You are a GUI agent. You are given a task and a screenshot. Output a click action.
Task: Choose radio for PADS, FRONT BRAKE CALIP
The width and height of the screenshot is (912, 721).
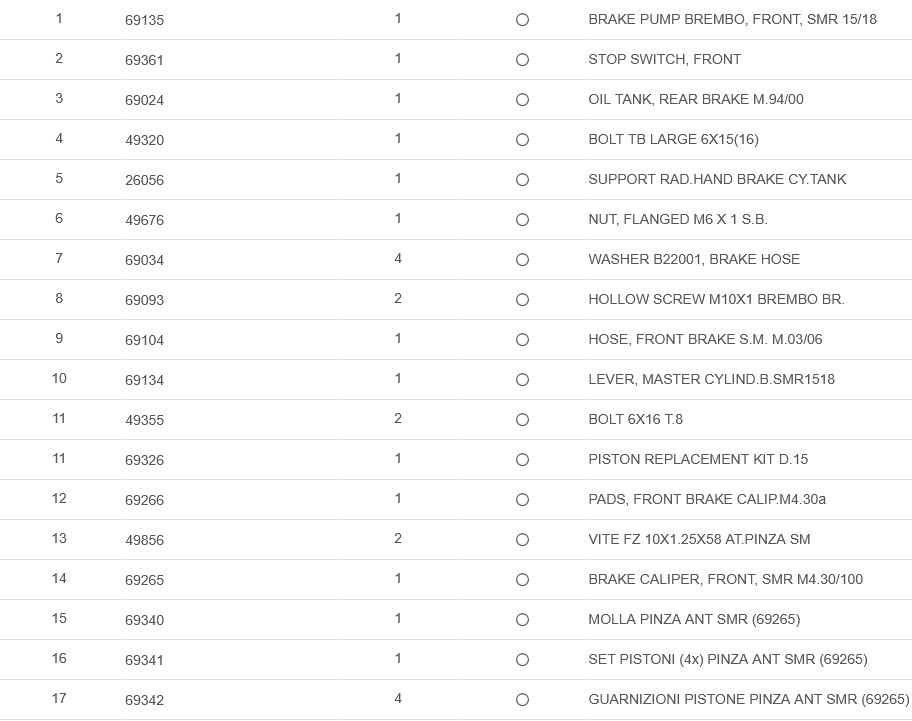[x=522, y=500]
